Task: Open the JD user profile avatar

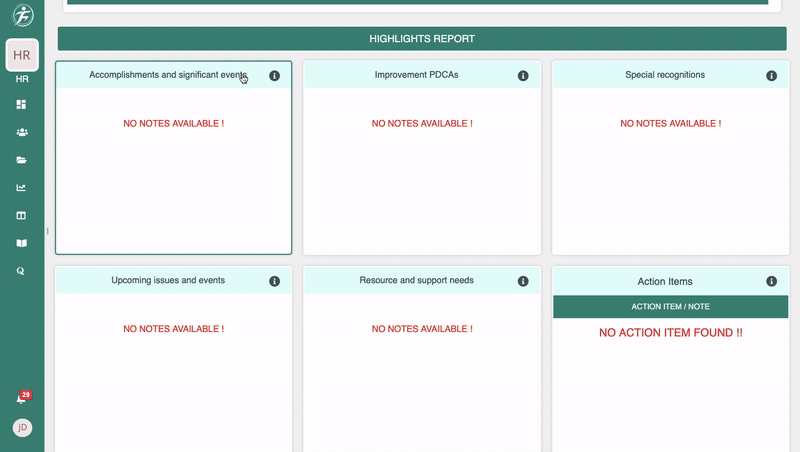Action: point(22,428)
